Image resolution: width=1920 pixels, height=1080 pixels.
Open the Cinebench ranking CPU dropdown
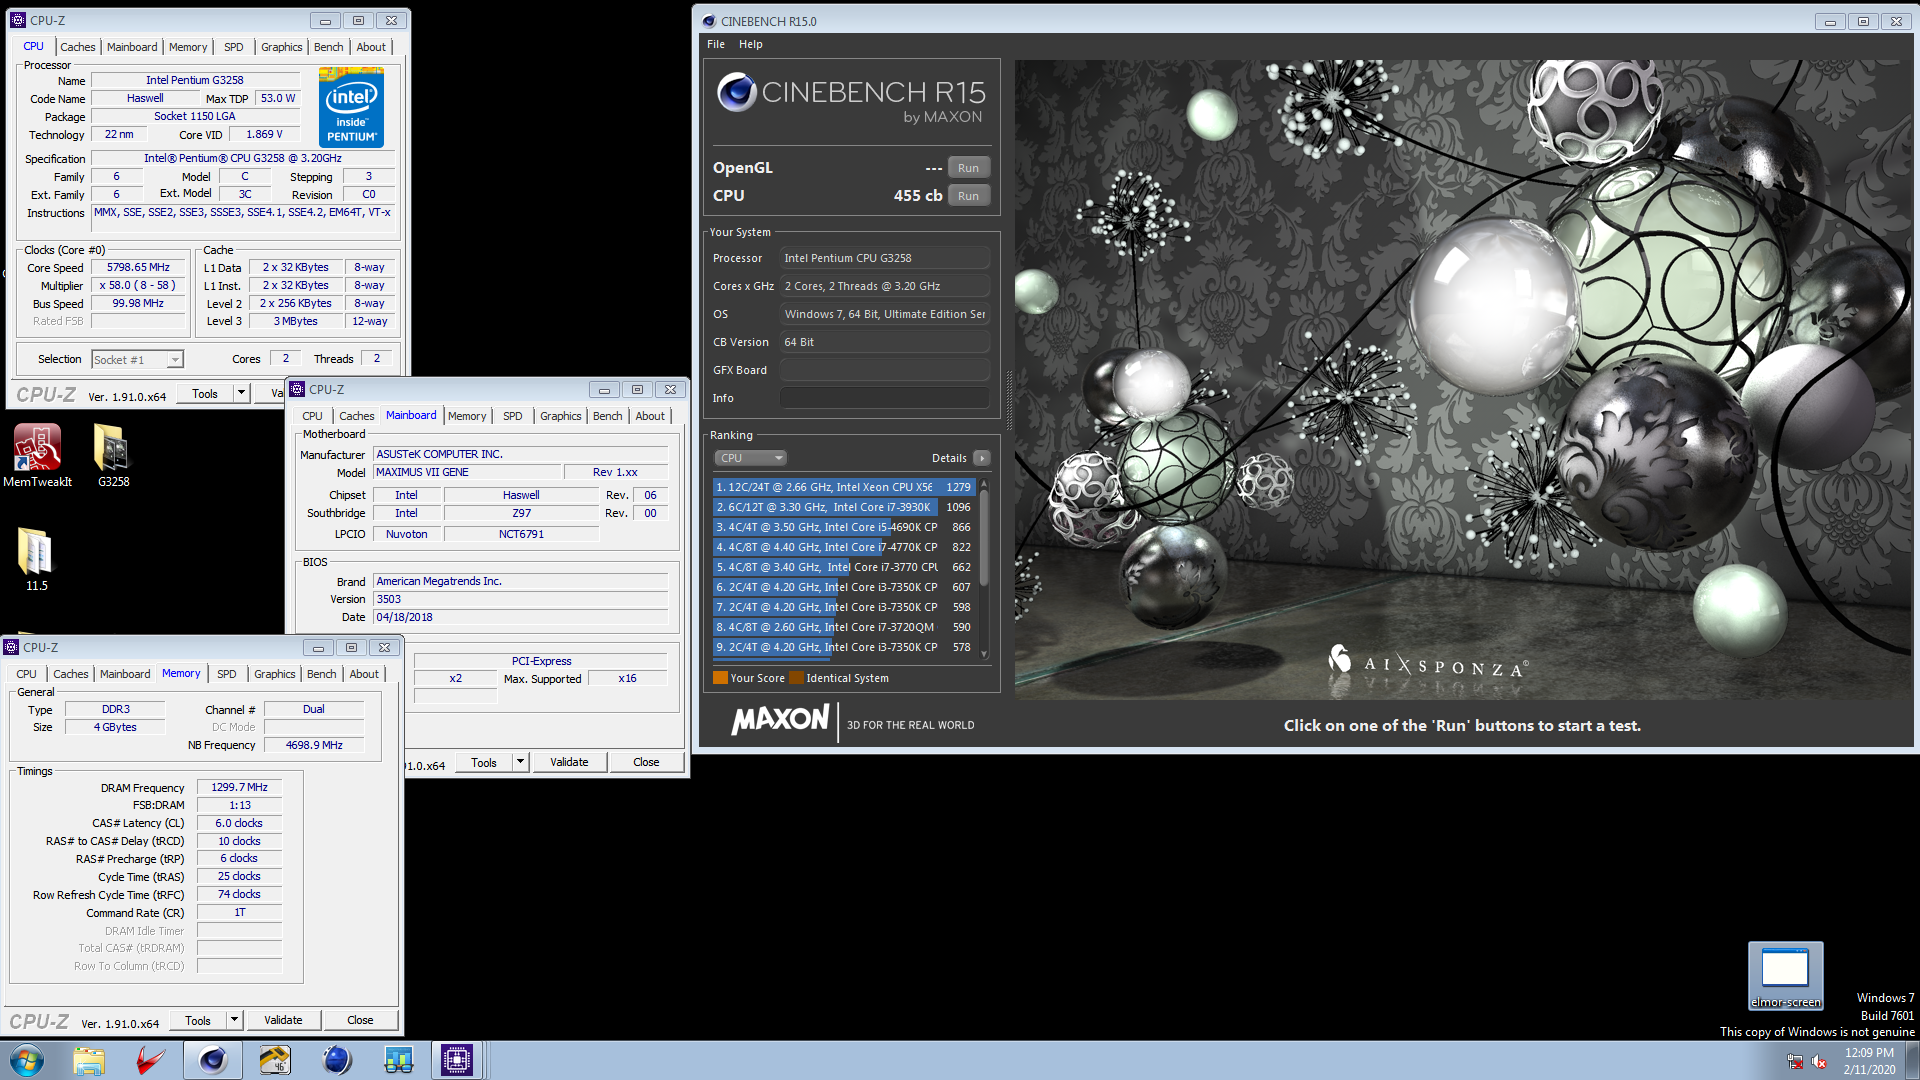[x=750, y=458]
